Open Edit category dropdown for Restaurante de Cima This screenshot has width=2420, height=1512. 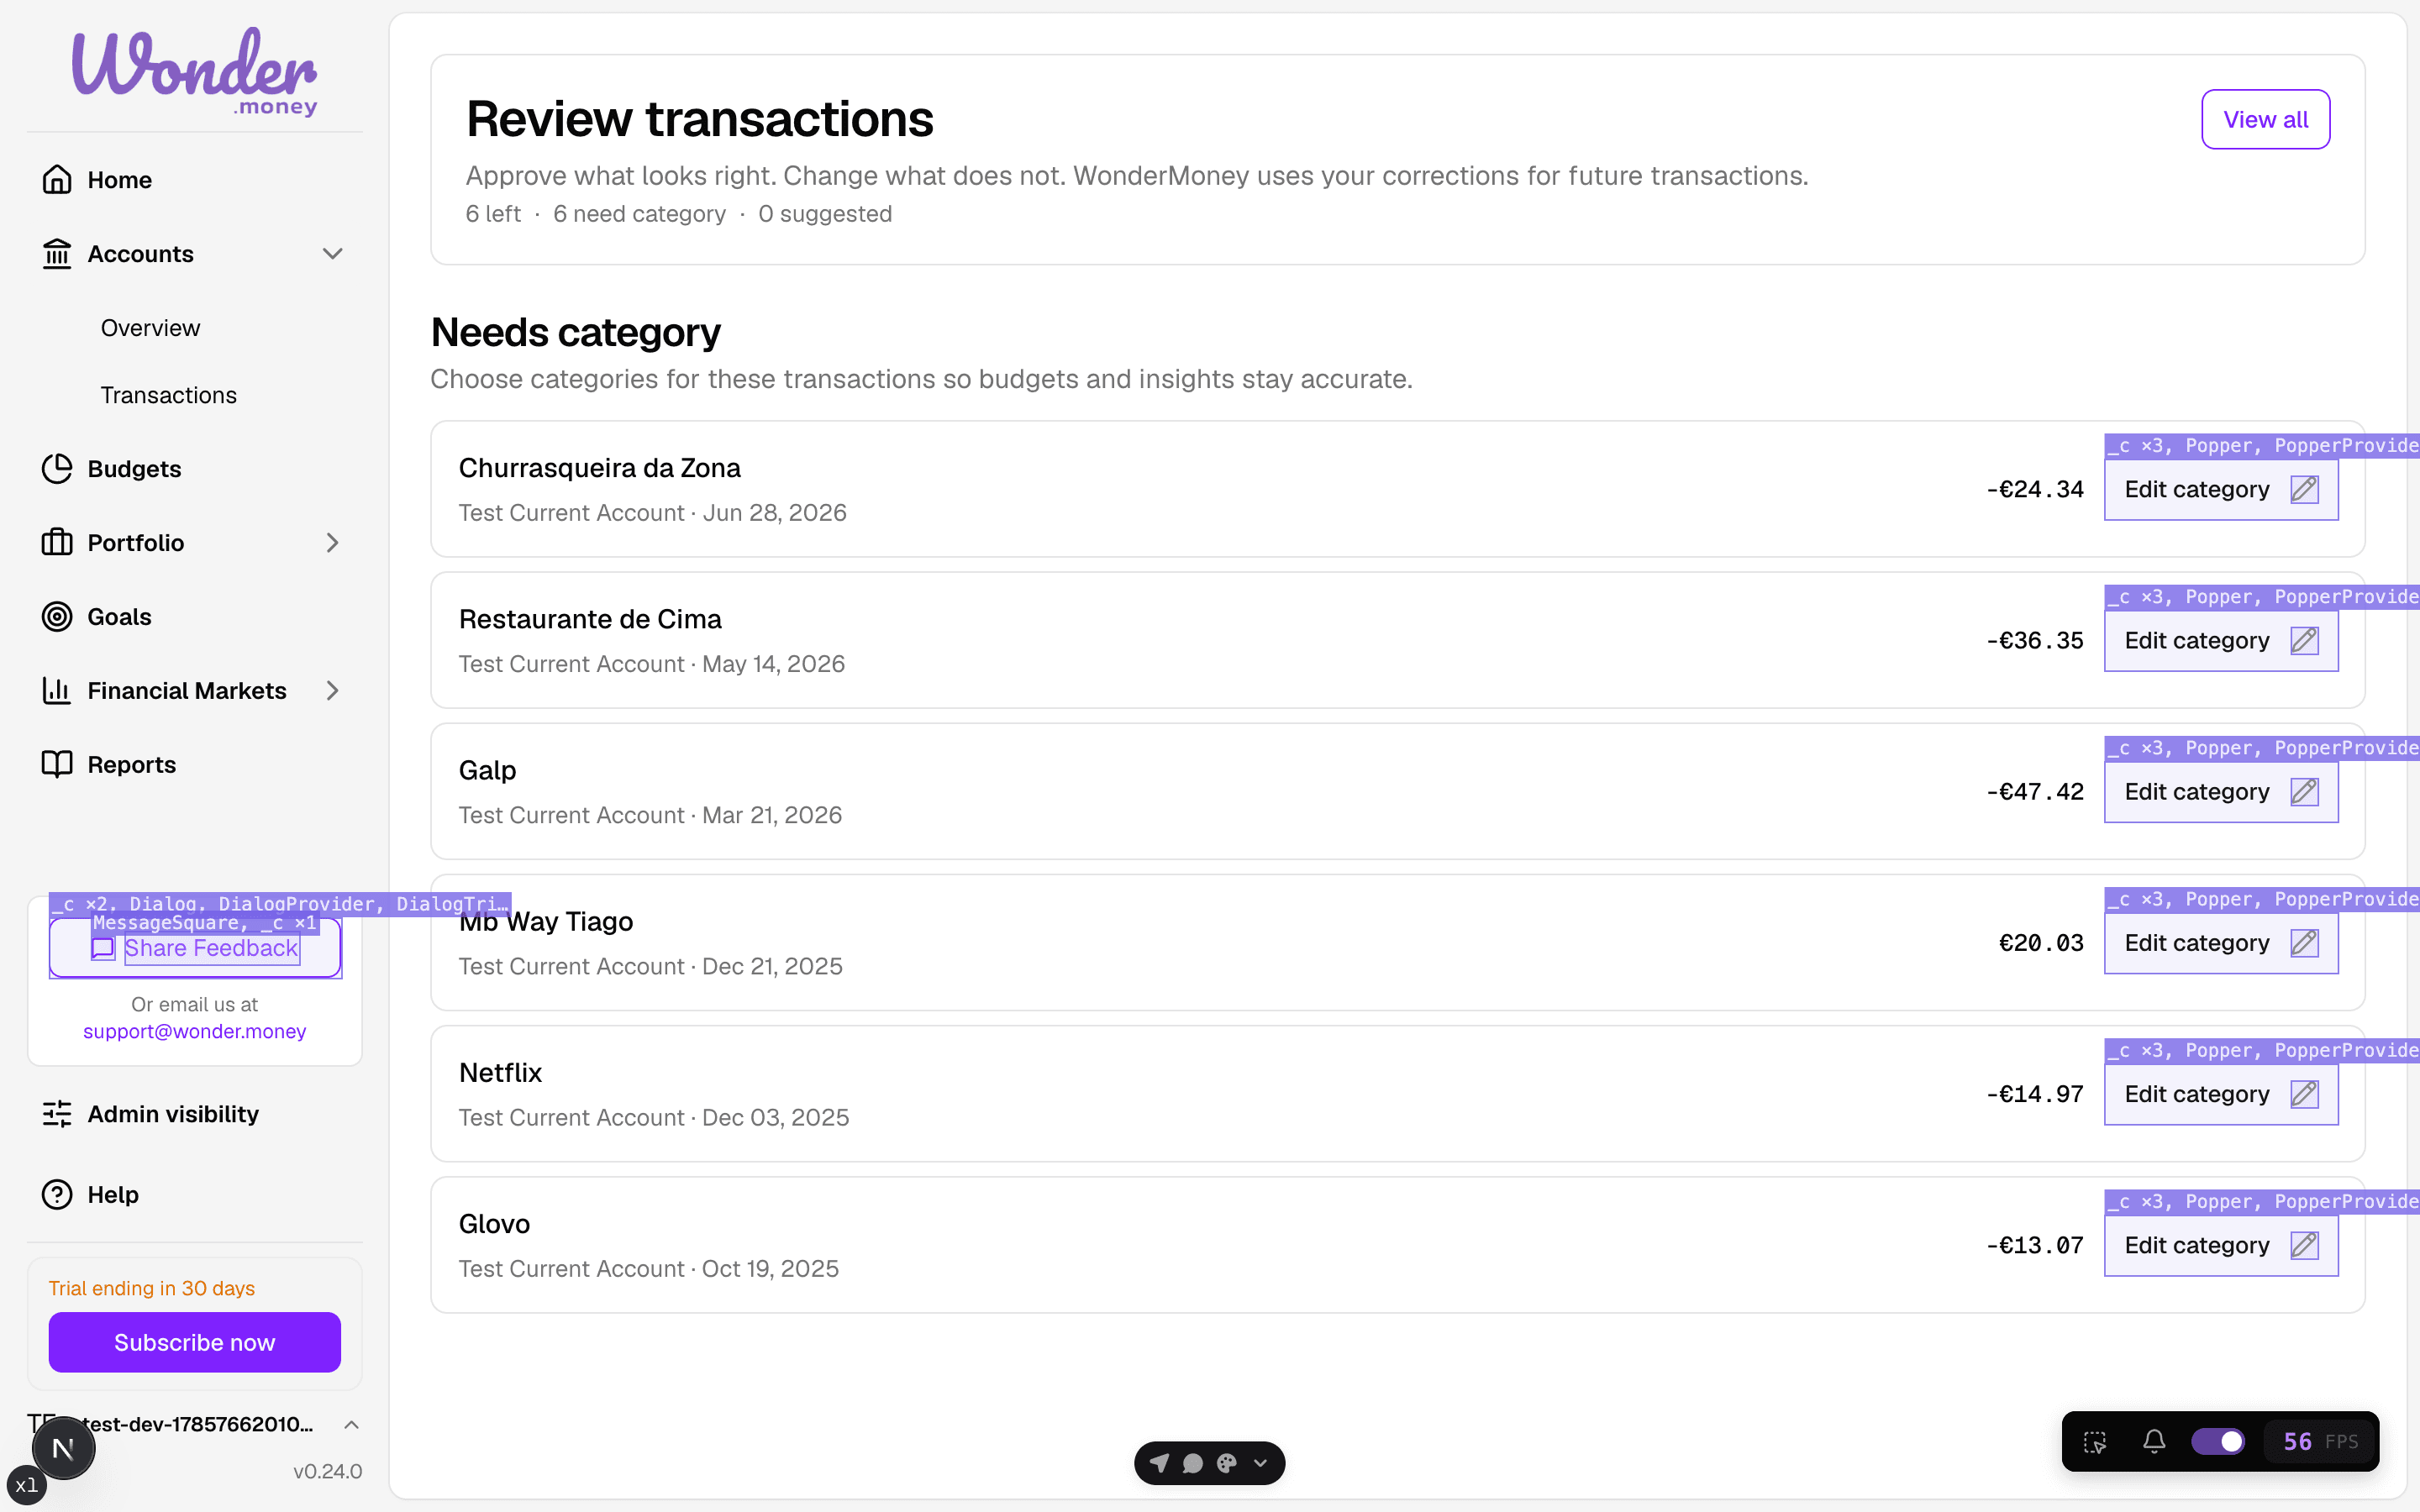click(x=2221, y=641)
